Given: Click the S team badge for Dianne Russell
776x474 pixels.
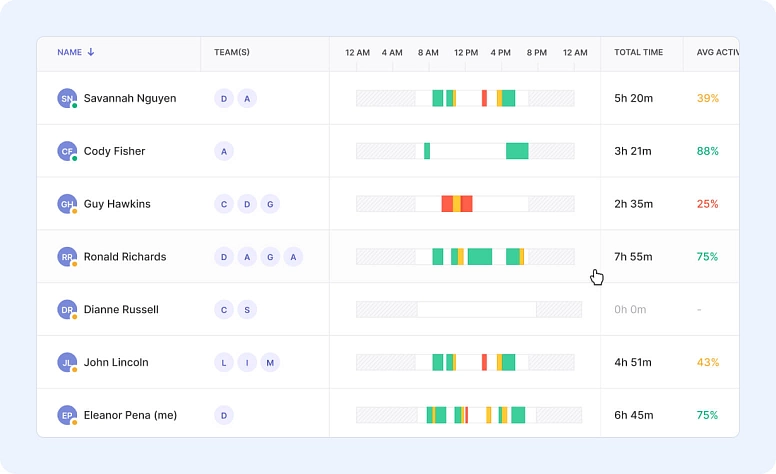Looking at the screenshot, I should pos(247,310).
